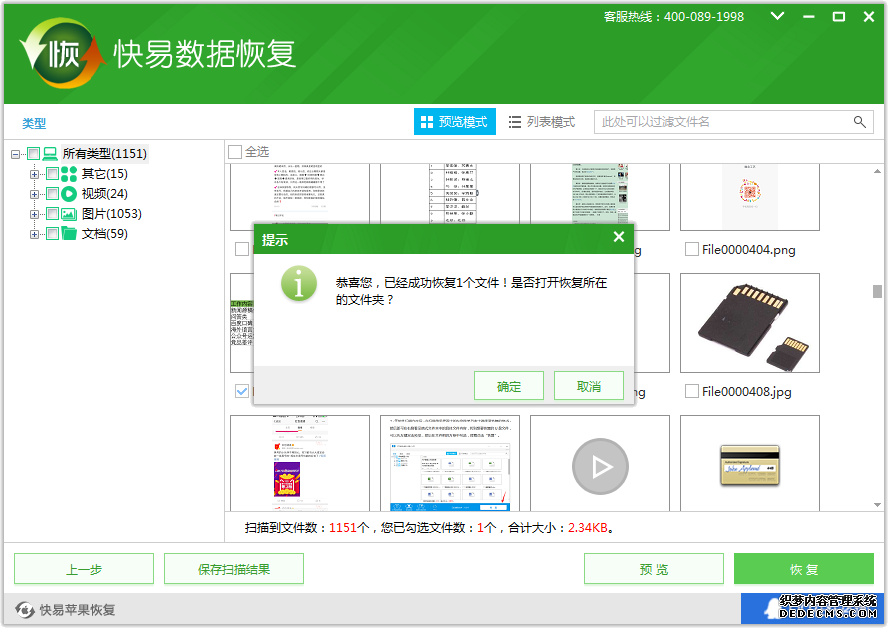Click the info icon in the dialog
Viewport: 888px width, 628px height.
click(x=298, y=283)
